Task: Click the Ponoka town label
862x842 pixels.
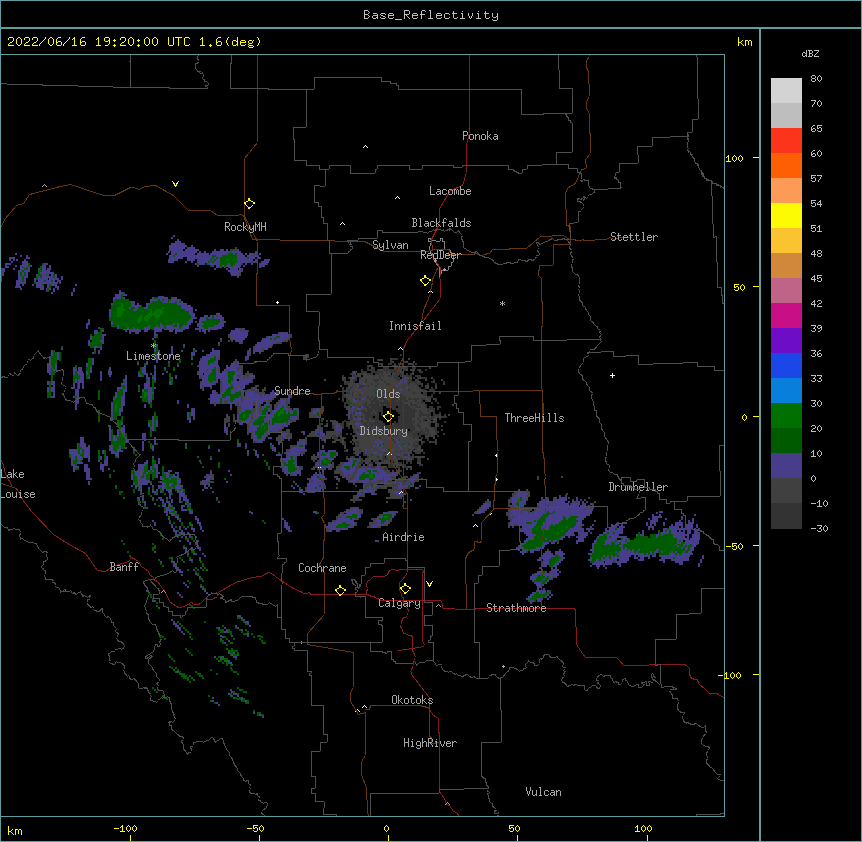Action: coord(480,136)
